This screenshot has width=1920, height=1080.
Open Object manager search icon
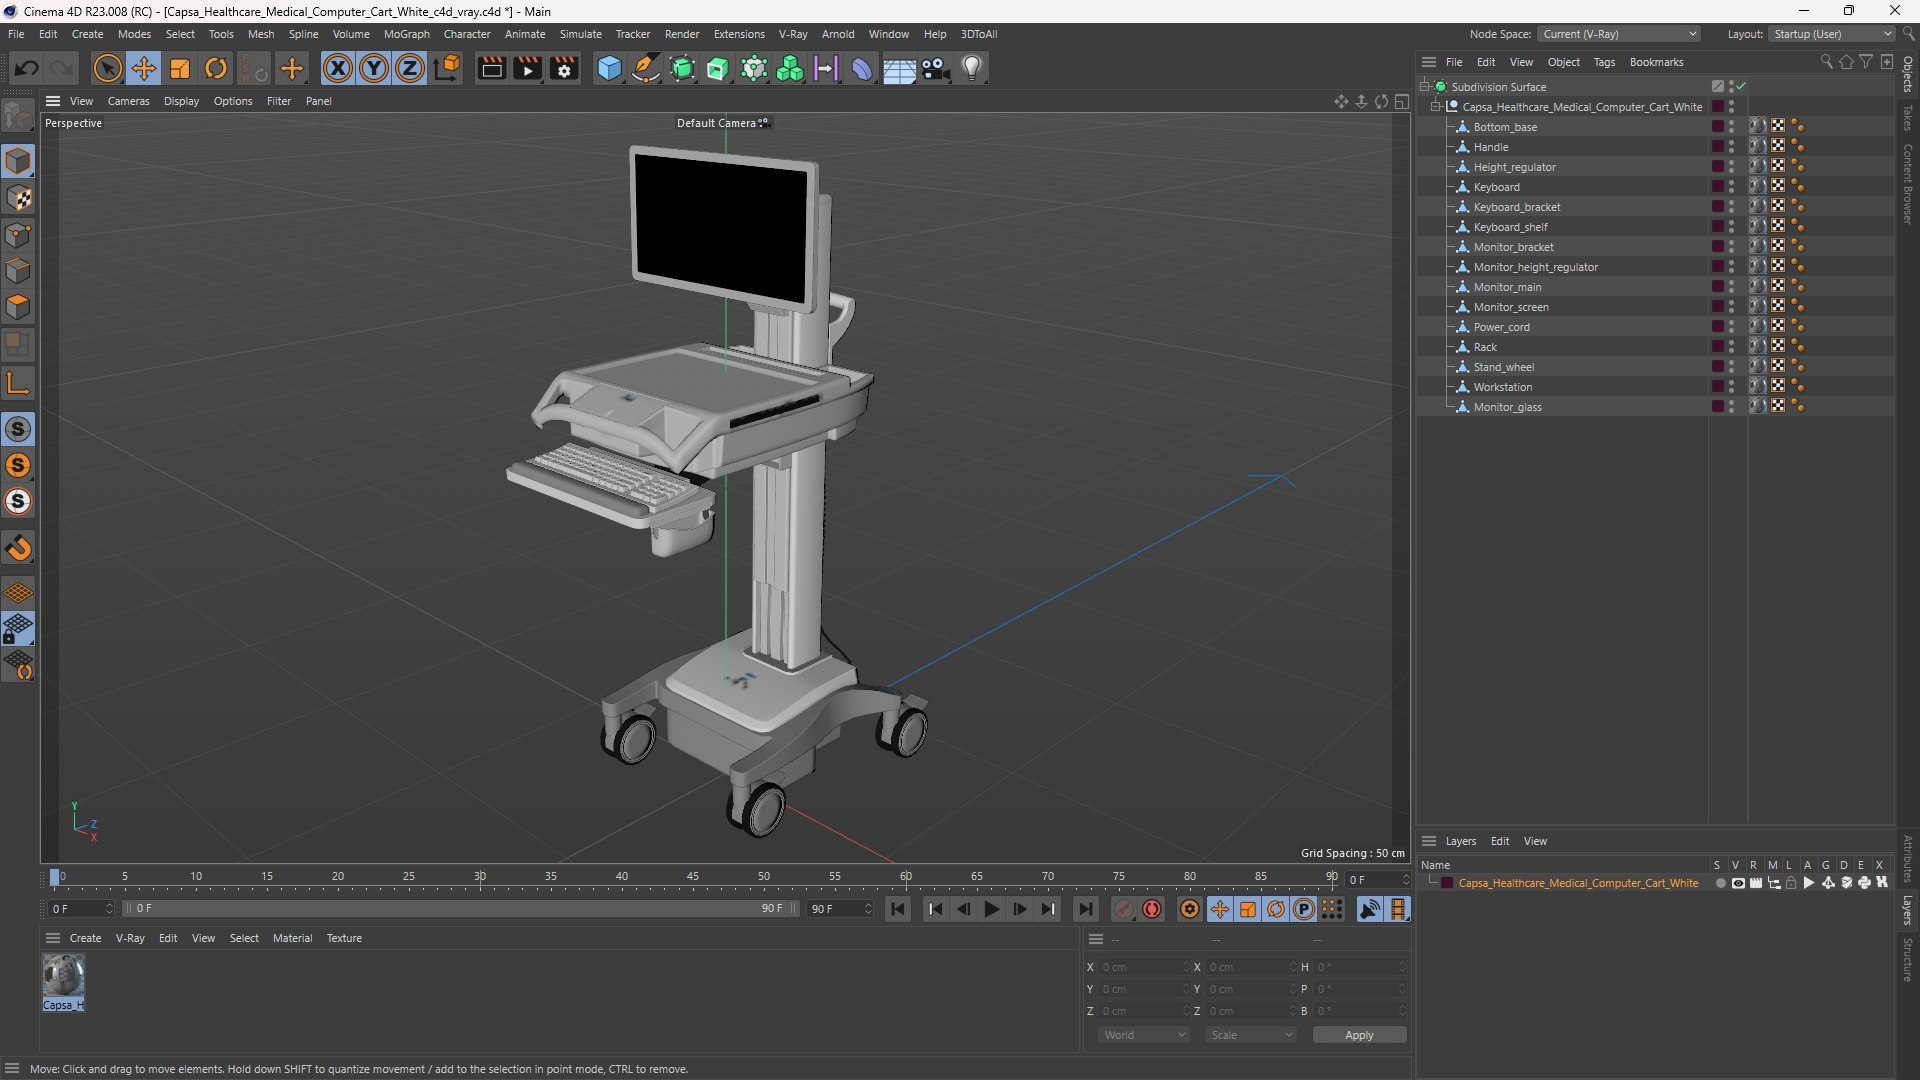pyautogui.click(x=1826, y=62)
